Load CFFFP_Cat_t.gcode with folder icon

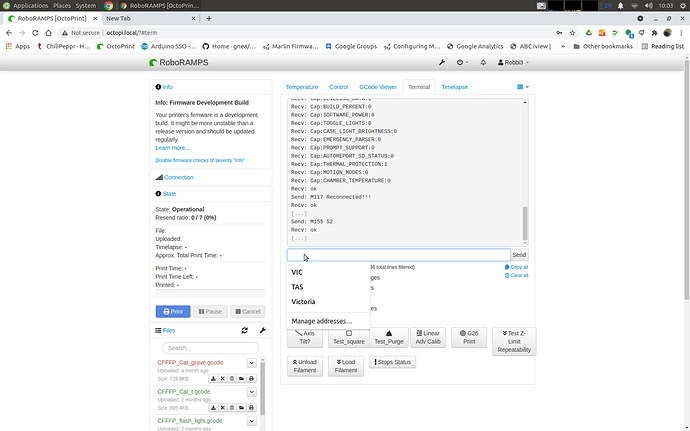[242, 408]
